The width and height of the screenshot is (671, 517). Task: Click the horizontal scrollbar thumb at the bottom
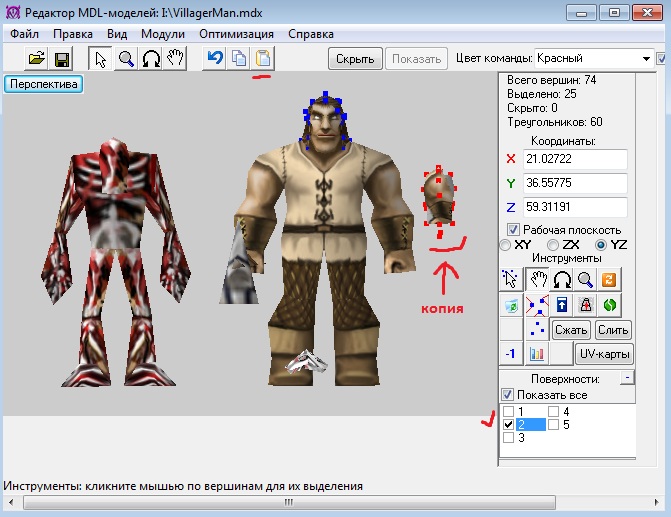pyautogui.click(x=289, y=502)
